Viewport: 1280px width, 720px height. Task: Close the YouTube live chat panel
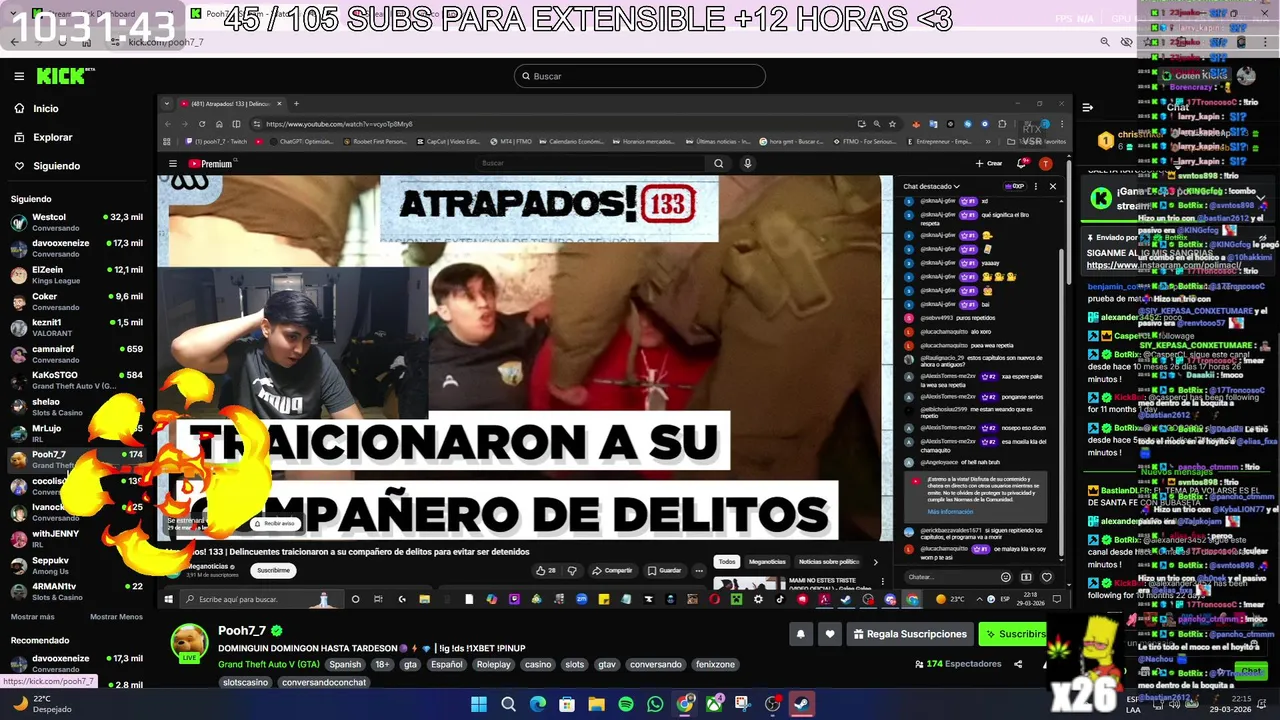click(1052, 186)
